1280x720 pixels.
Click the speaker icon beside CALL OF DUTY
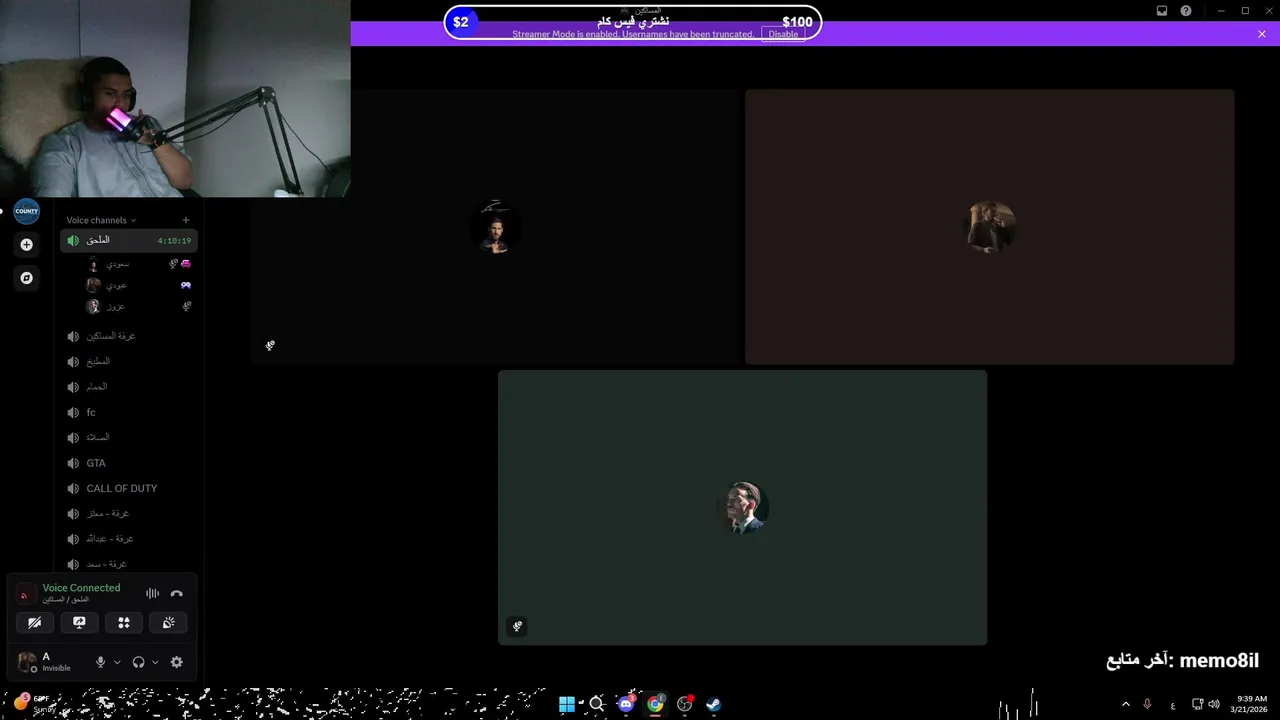click(x=73, y=488)
